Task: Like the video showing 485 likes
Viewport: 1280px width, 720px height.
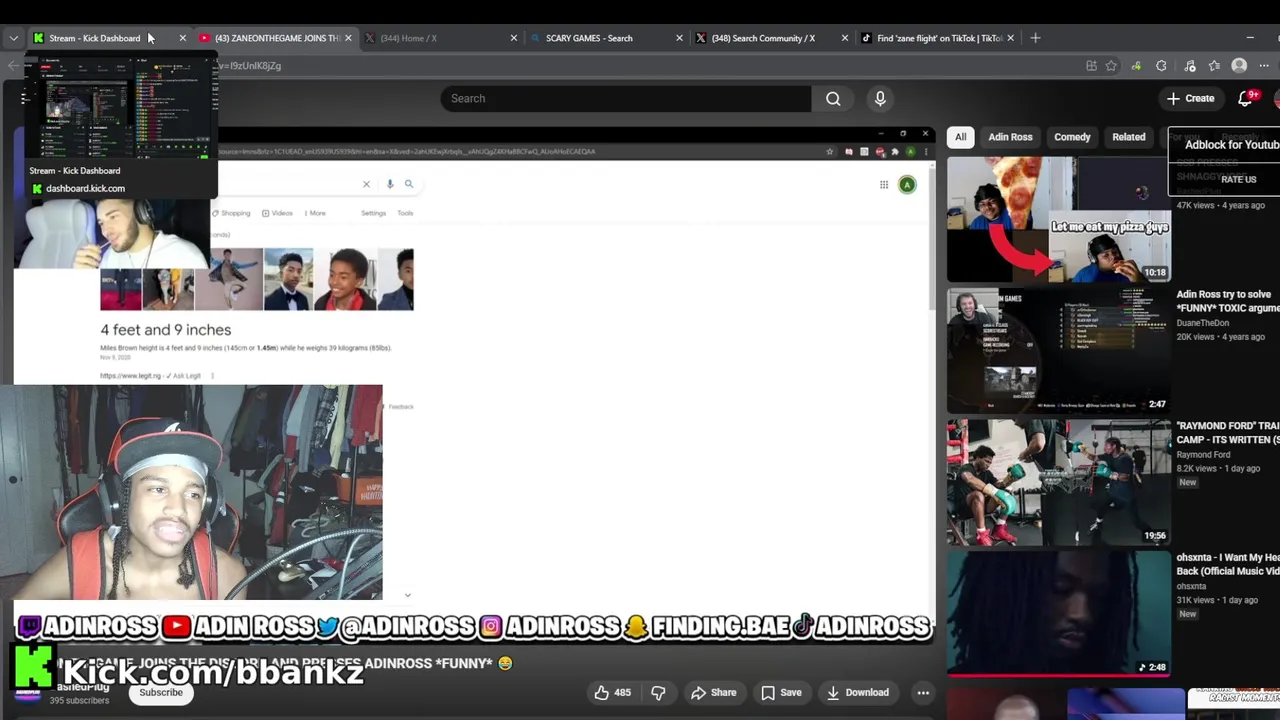Action: click(x=612, y=692)
